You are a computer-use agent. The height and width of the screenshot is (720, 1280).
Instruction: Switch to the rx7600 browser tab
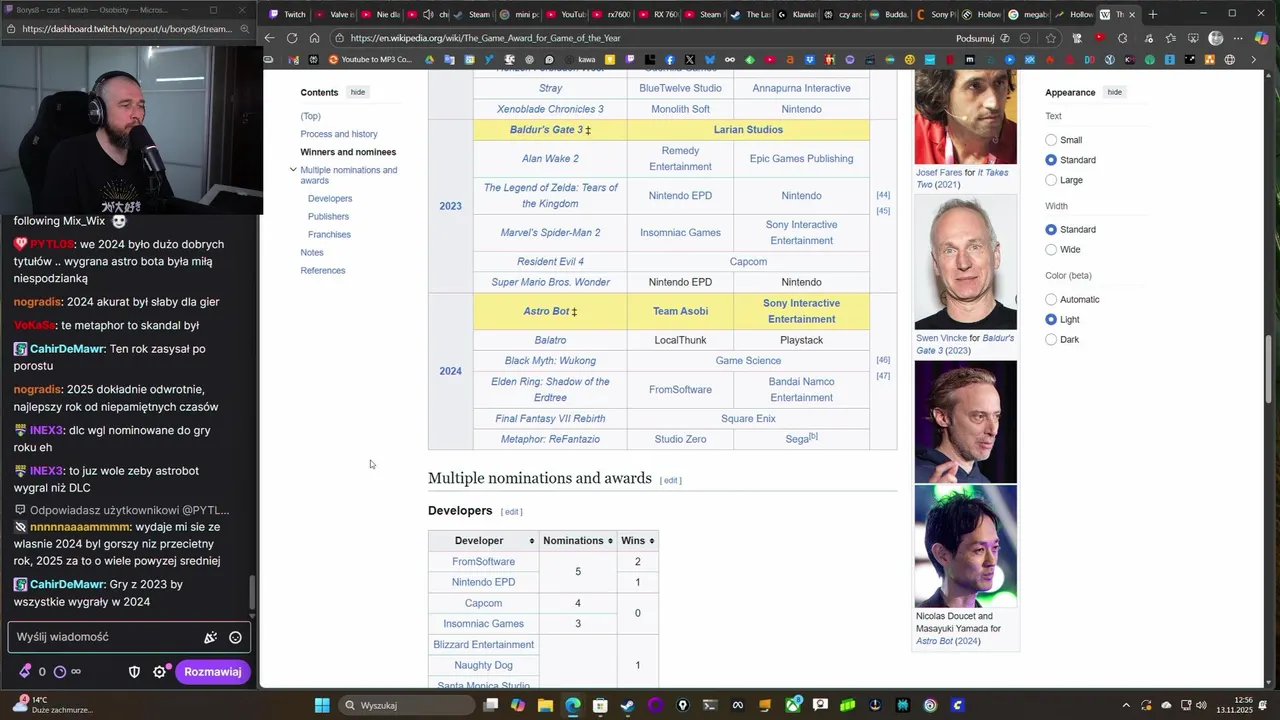609,14
